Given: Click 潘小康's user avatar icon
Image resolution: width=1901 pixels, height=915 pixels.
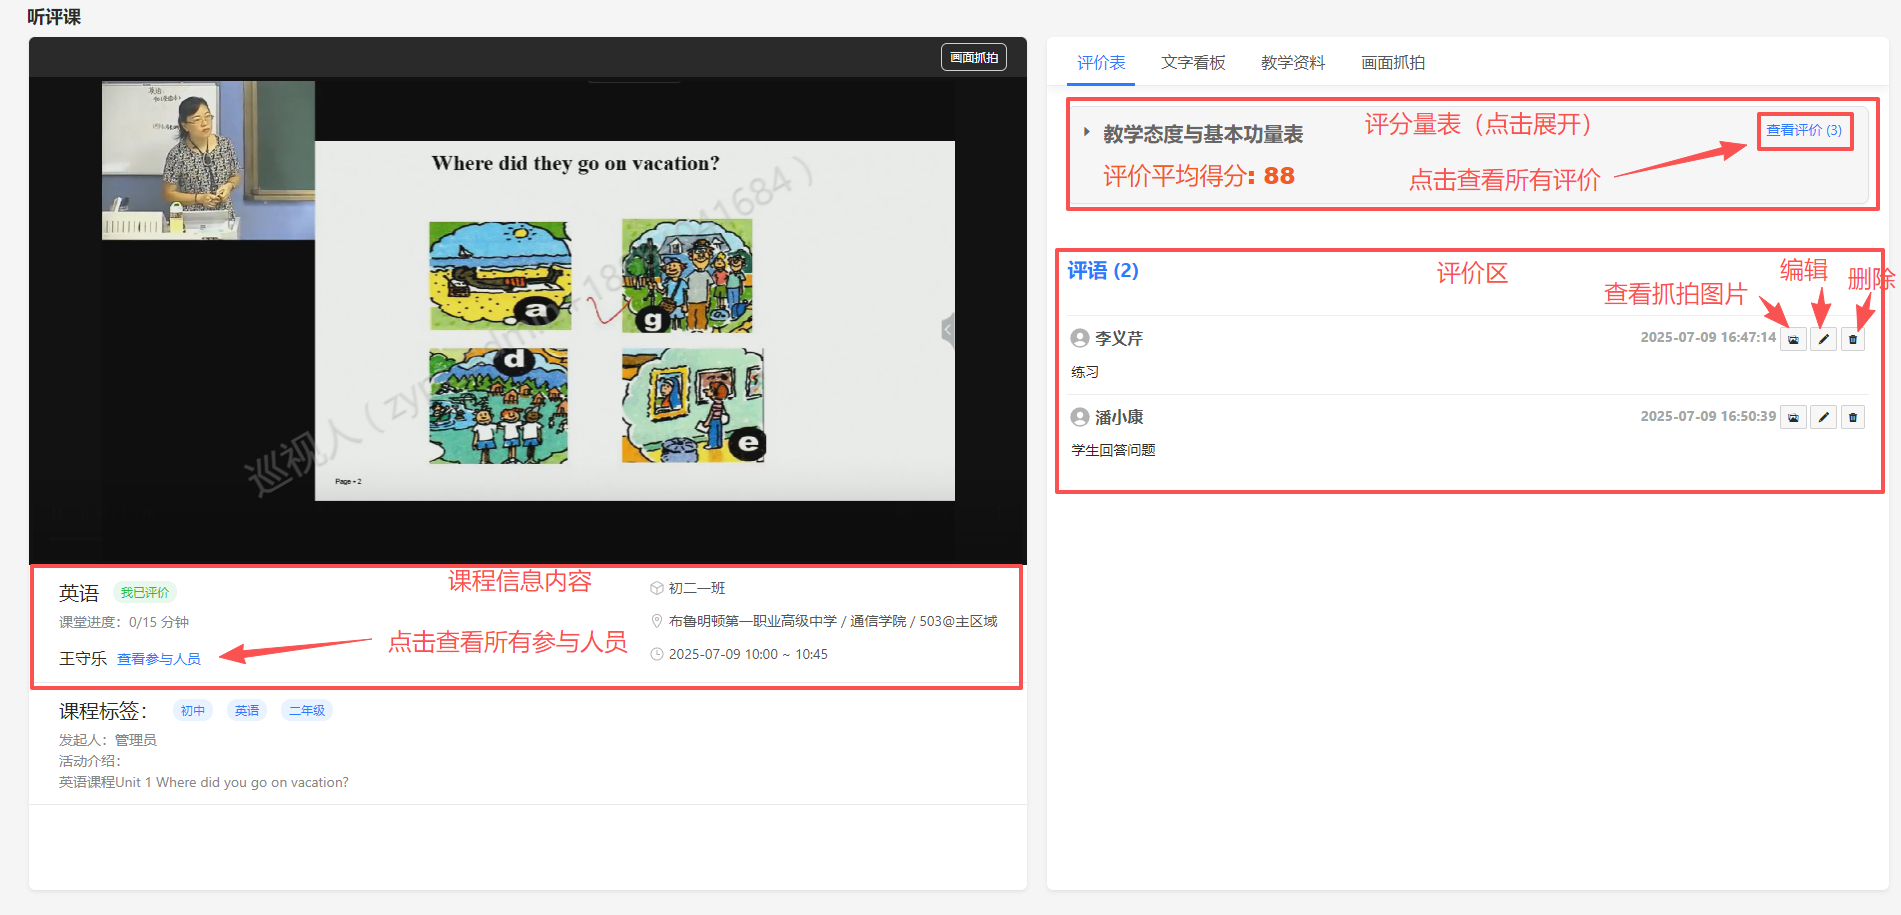Looking at the screenshot, I should (1080, 417).
